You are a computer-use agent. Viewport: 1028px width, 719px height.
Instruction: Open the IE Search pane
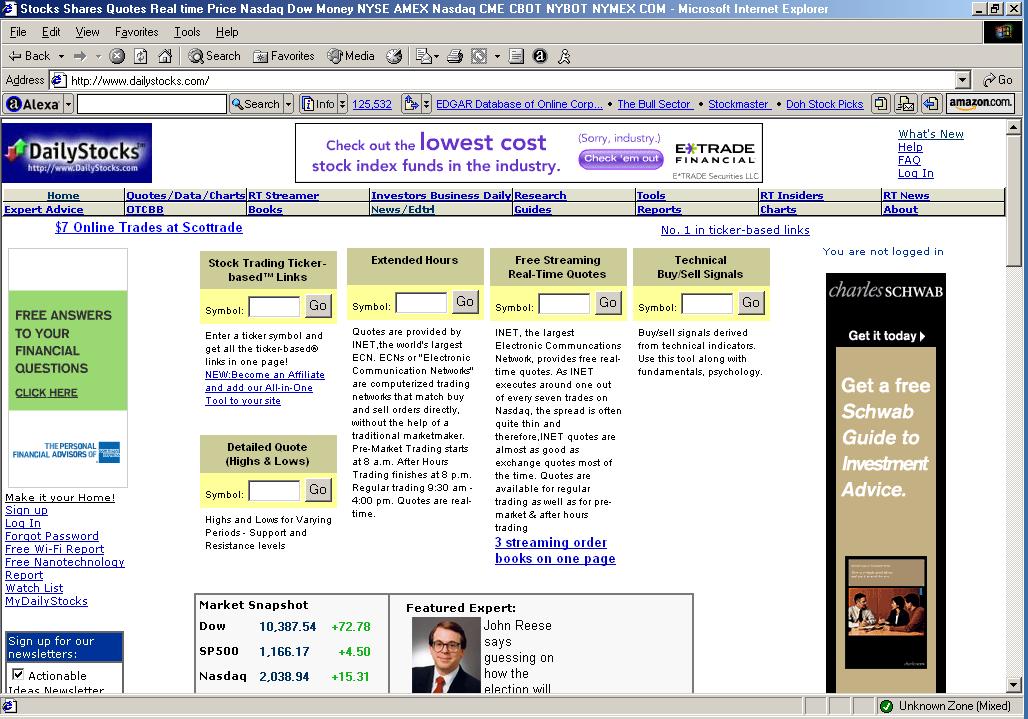(x=214, y=56)
